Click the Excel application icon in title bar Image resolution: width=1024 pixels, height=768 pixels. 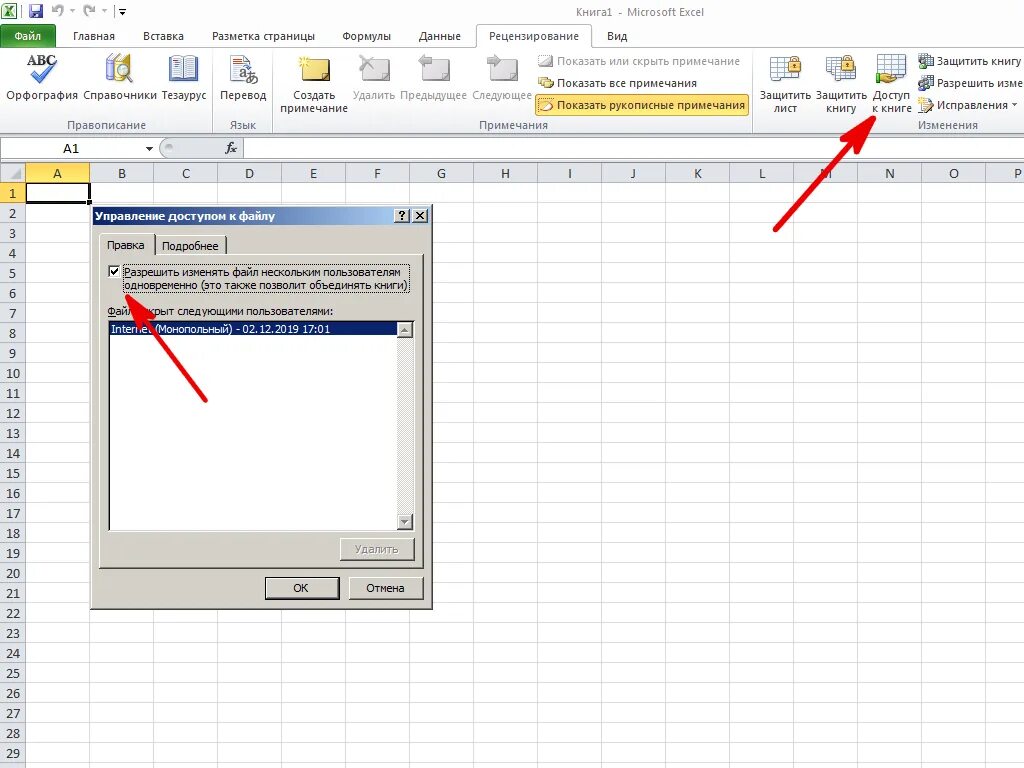[9, 11]
